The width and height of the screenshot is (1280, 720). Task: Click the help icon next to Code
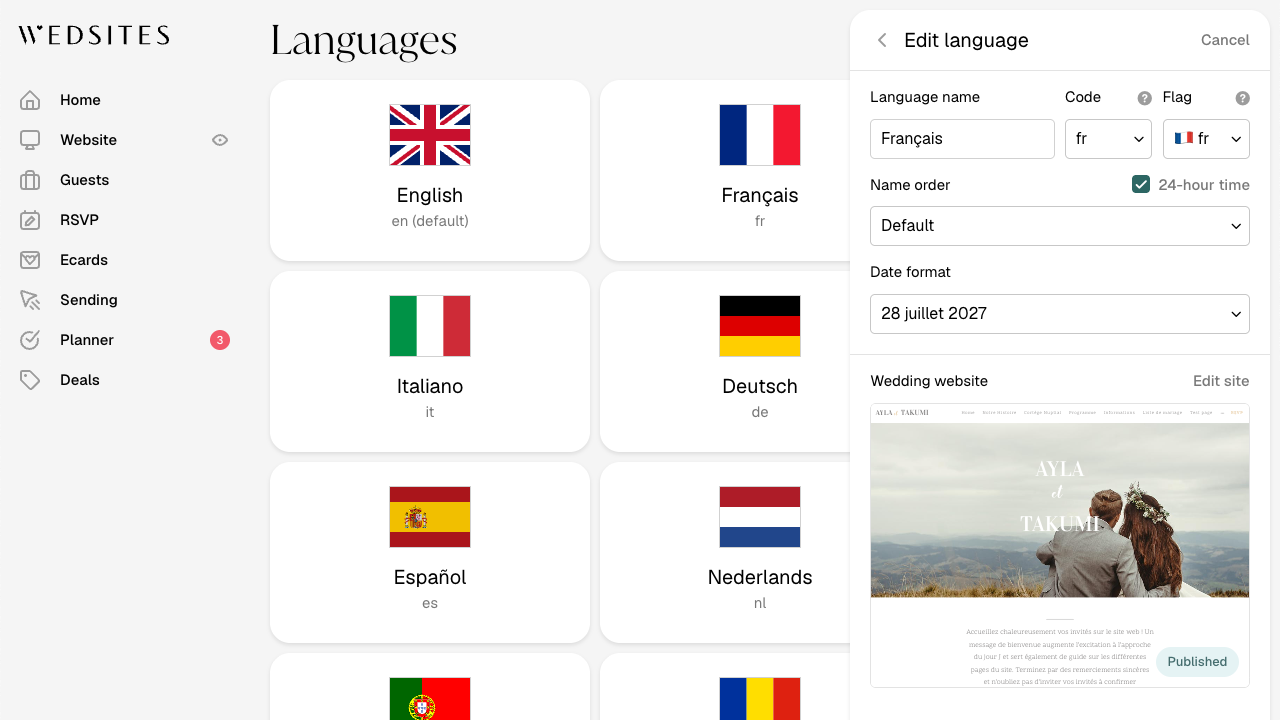[1145, 98]
